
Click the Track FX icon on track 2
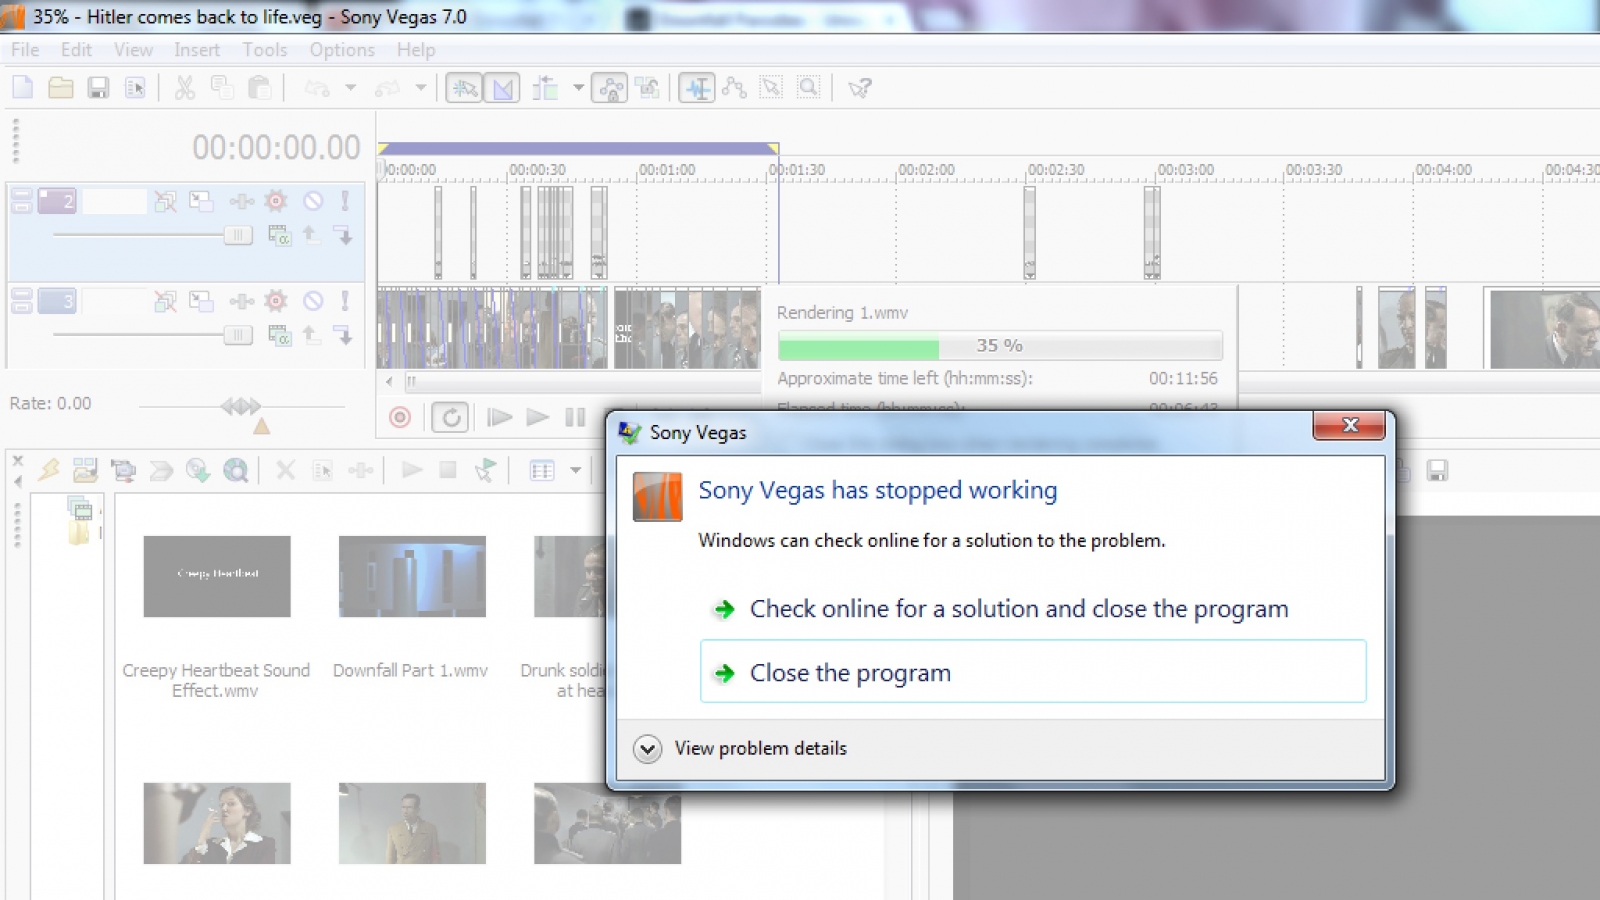[276, 201]
